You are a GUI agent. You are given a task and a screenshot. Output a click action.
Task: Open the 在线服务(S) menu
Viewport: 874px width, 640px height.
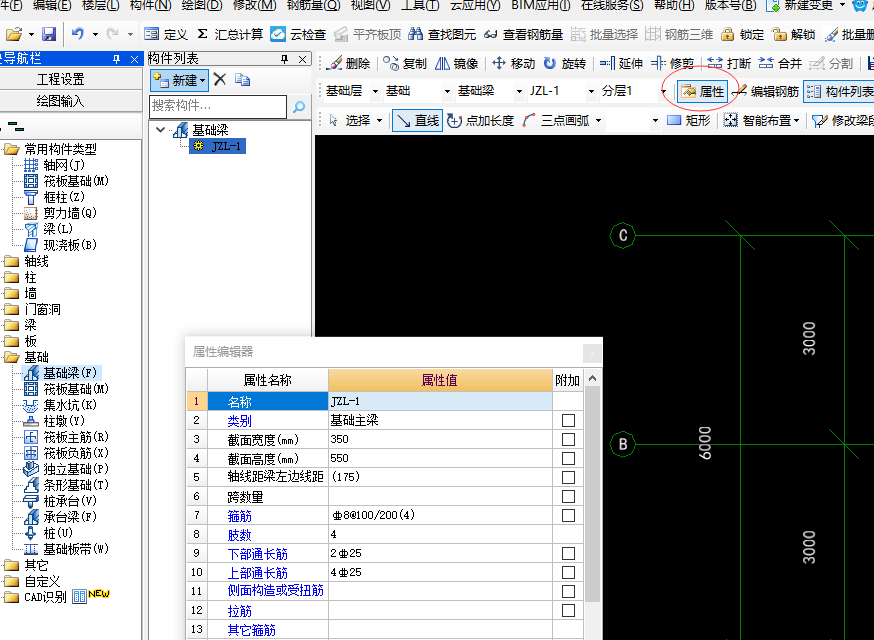click(612, 6)
